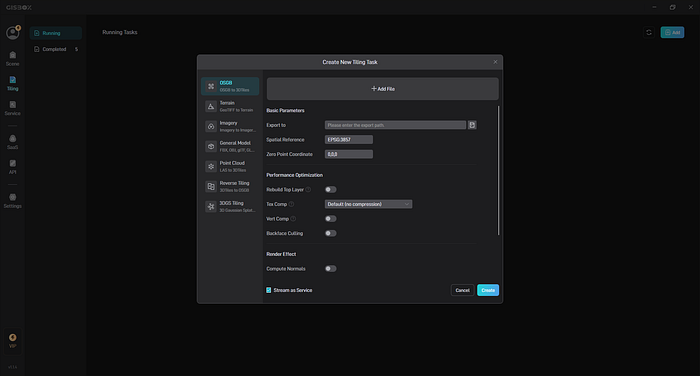Click the Create button
The height and width of the screenshot is (376, 700).
(x=488, y=290)
